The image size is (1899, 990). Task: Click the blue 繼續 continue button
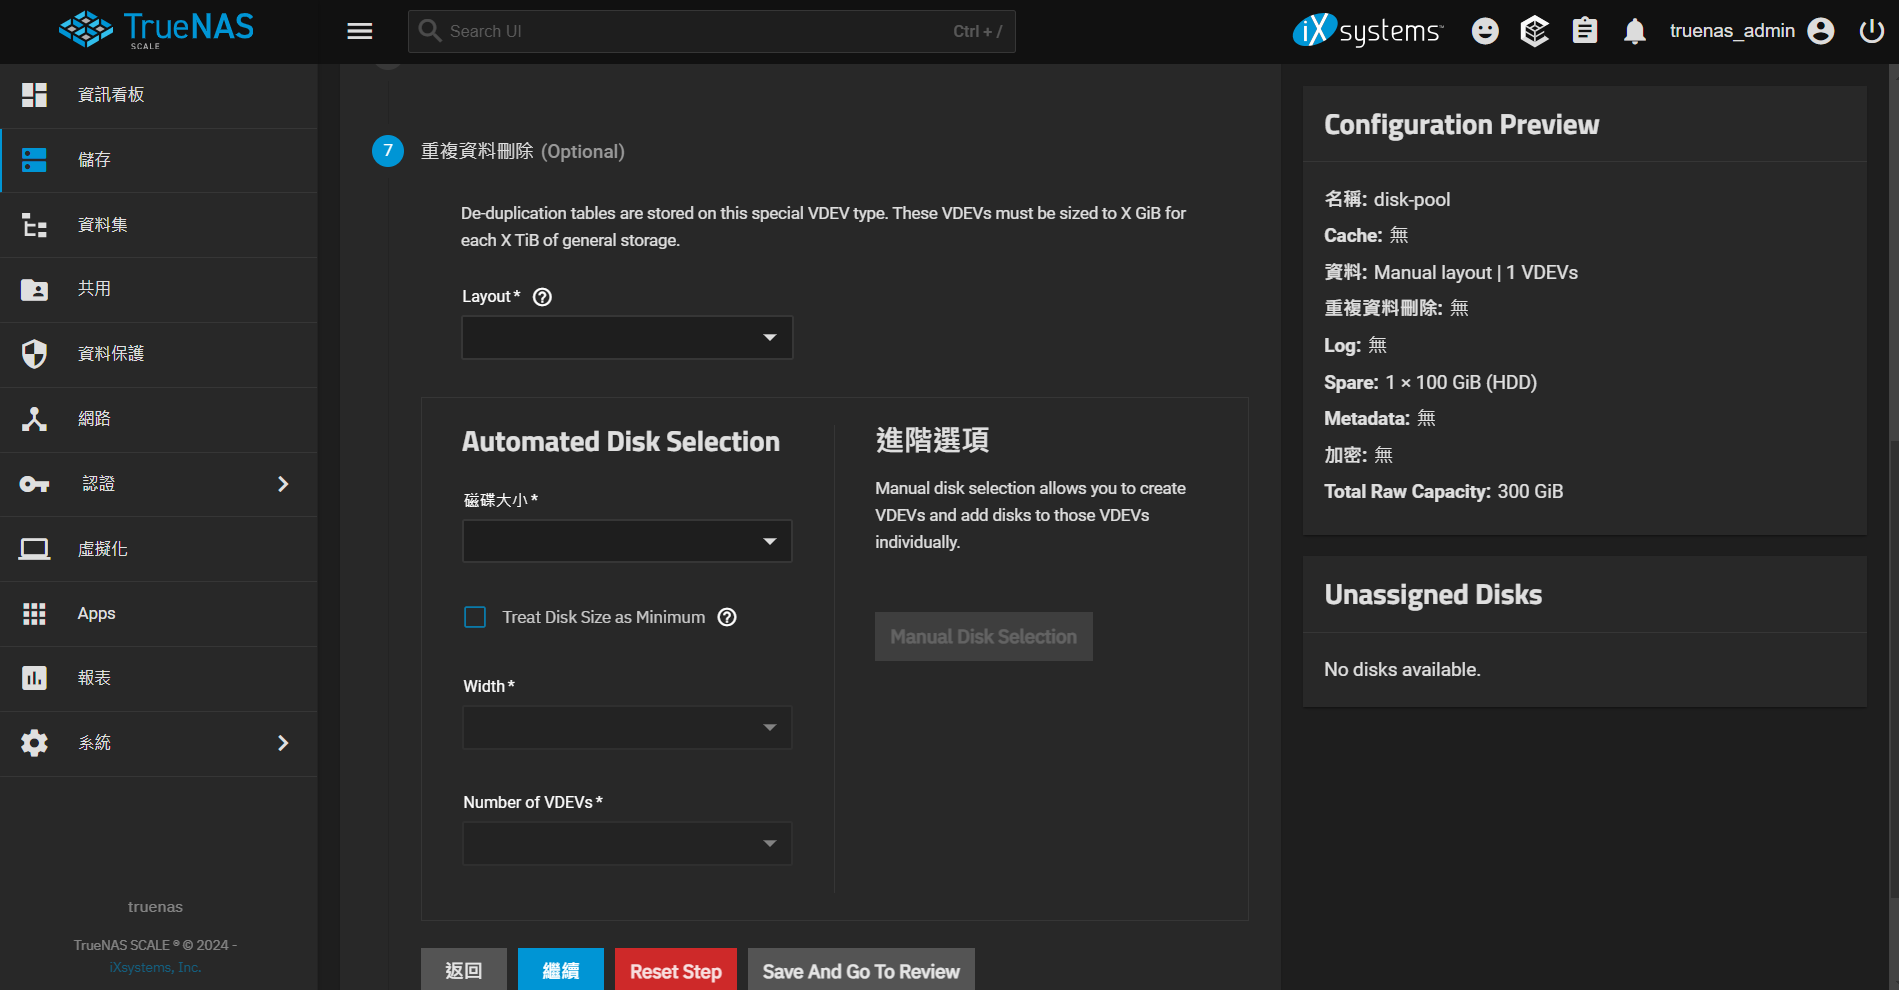pos(560,971)
